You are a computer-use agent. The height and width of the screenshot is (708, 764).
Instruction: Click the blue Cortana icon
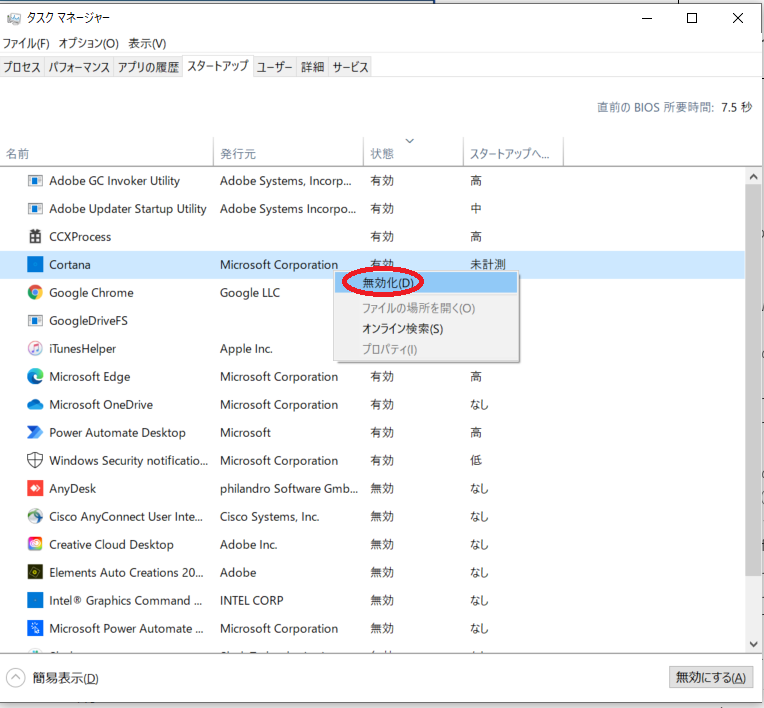click(x=35, y=265)
